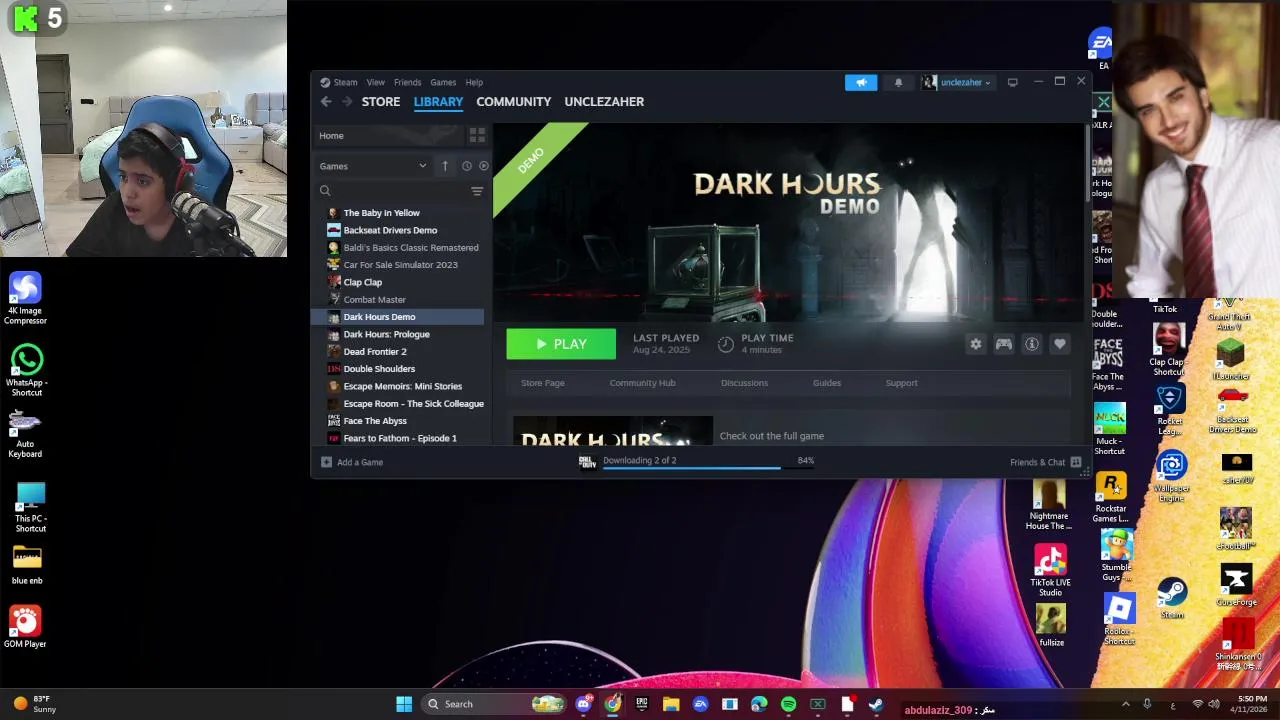Open the Store Page link
This screenshot has height=720, width=1280.
[x=543, y=383]
